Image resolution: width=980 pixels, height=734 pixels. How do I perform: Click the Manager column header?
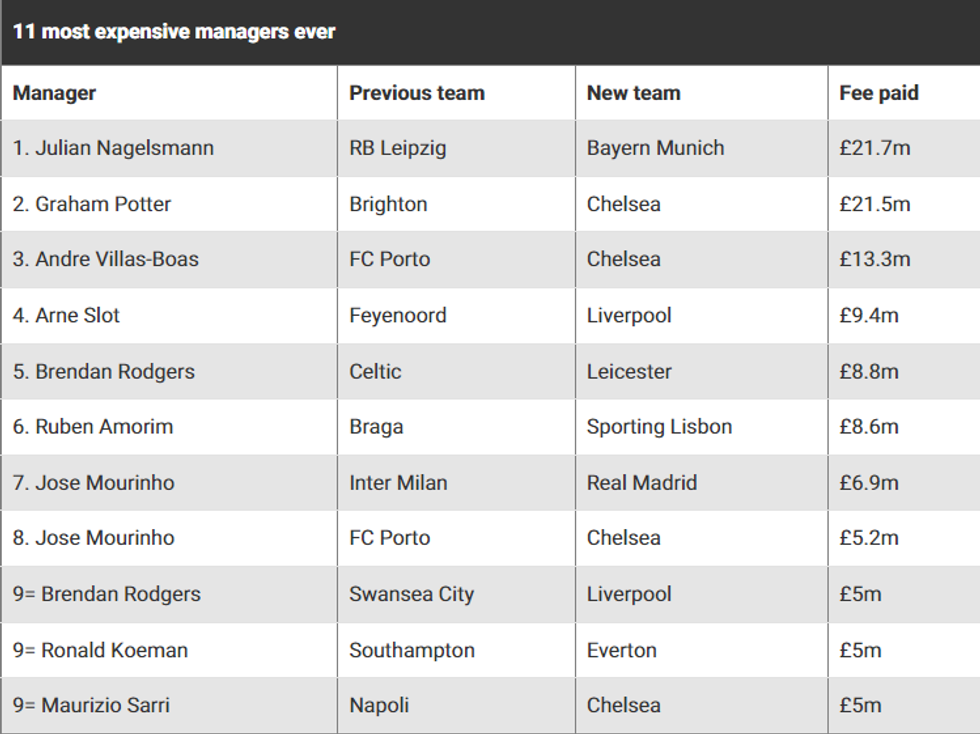pos(54,93)
